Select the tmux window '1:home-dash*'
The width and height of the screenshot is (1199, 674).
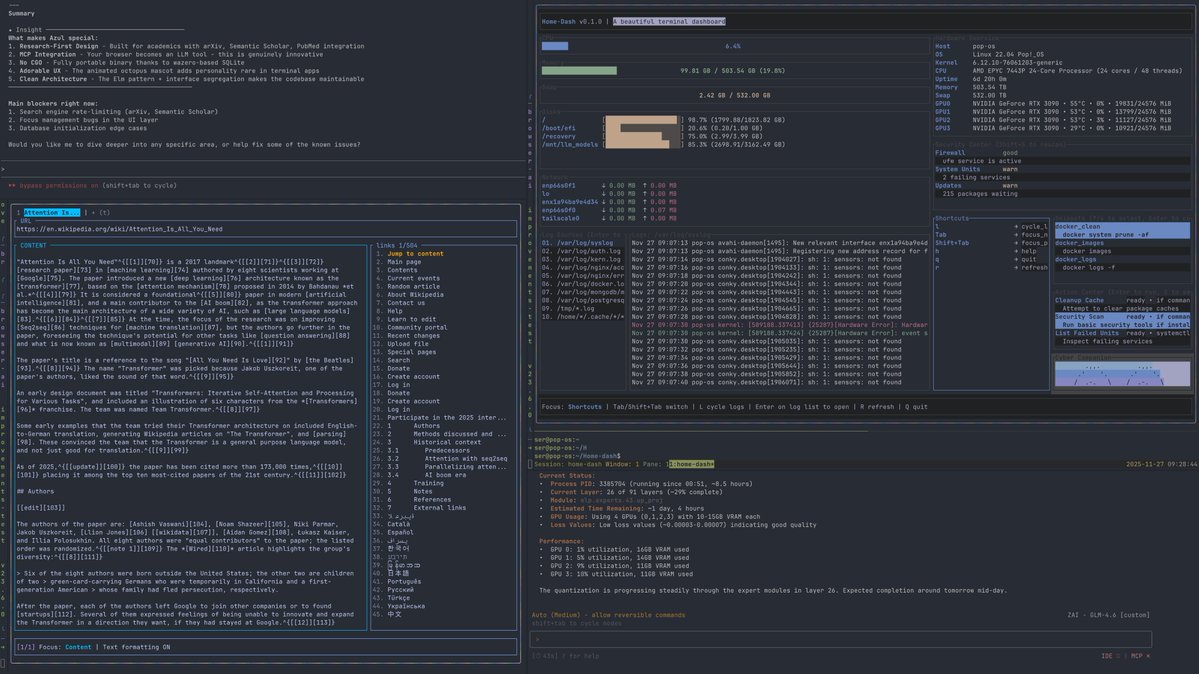pyautogui.click(x=691, y=464)
